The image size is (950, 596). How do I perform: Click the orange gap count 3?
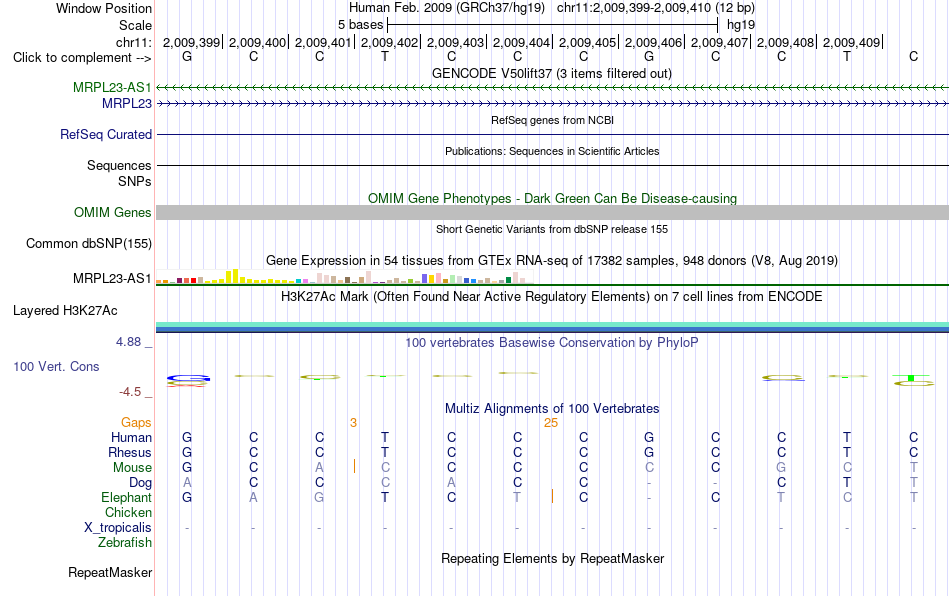pos(353,423)
